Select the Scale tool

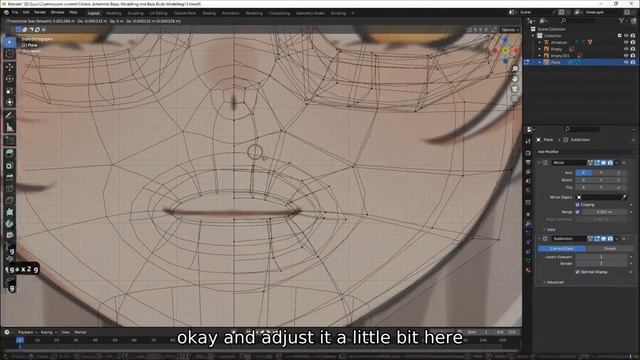(9, 91)
